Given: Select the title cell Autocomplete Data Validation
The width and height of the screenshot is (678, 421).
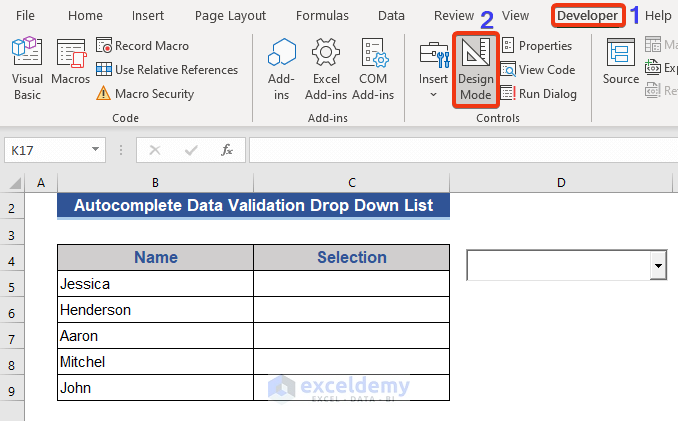Looking at the screenshot, I should pos(253,206).
